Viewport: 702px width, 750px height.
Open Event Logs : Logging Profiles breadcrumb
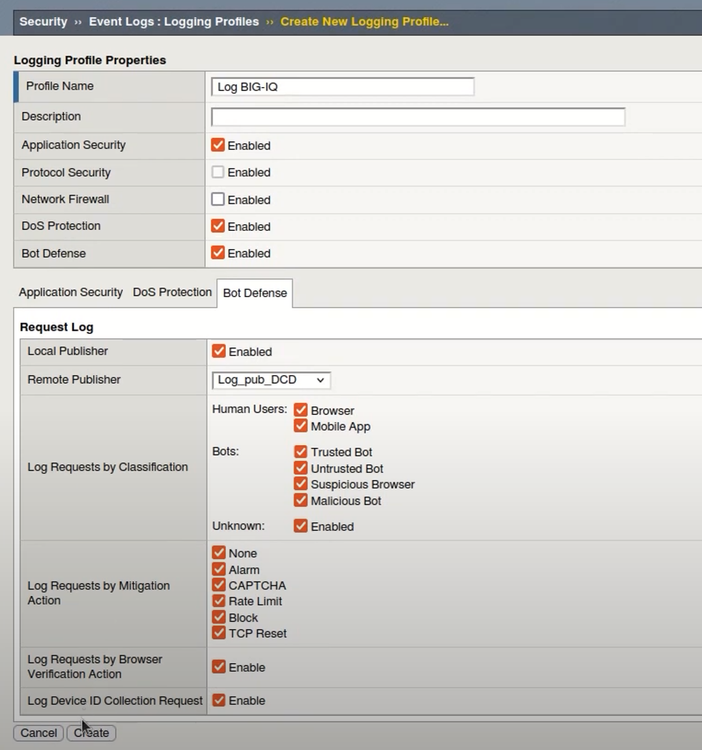tap(173, 21)
